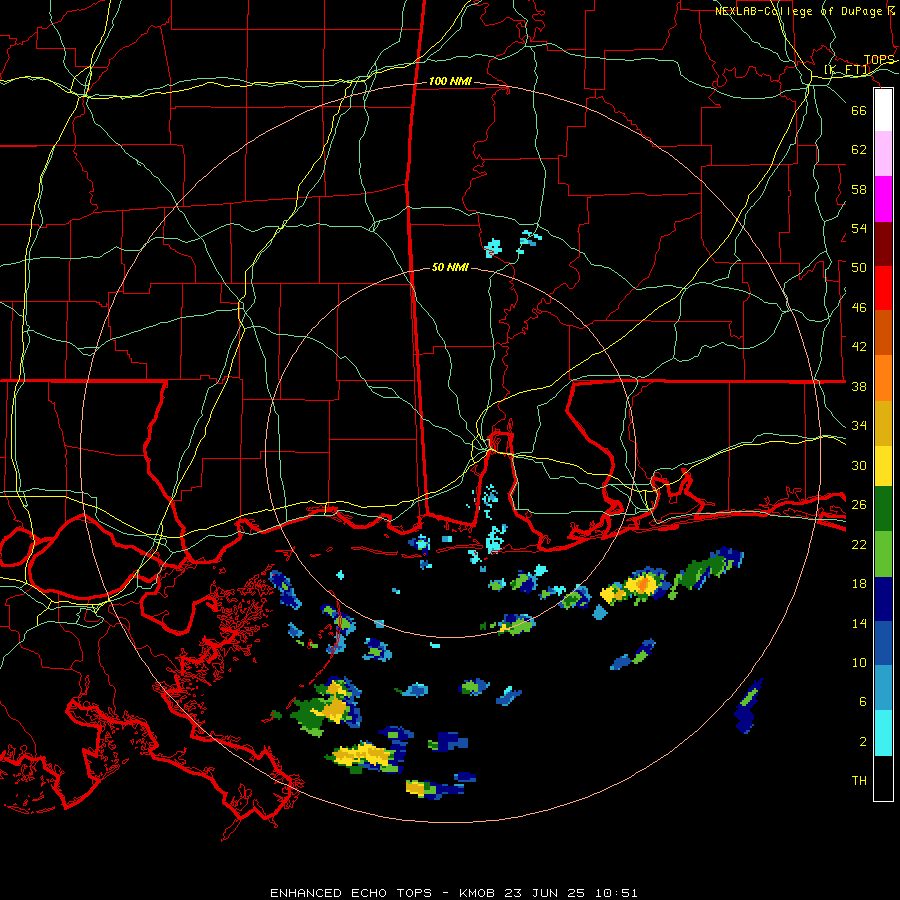Click the legend value "22"
900x900 pixels.
click(859, 544)
